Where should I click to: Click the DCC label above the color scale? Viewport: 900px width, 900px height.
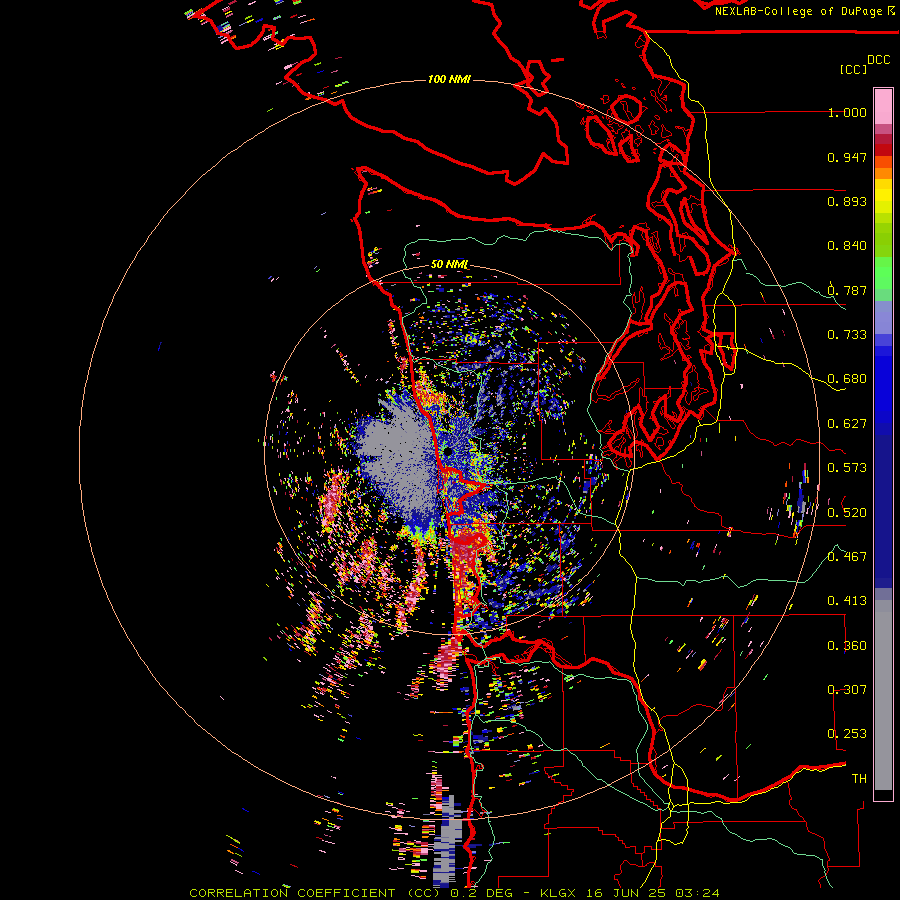[x=879, y=60]
